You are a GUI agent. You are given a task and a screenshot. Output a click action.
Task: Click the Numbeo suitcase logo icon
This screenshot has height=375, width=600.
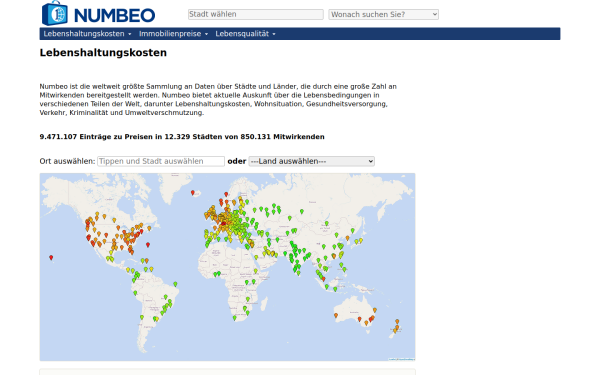click(54, 13)
